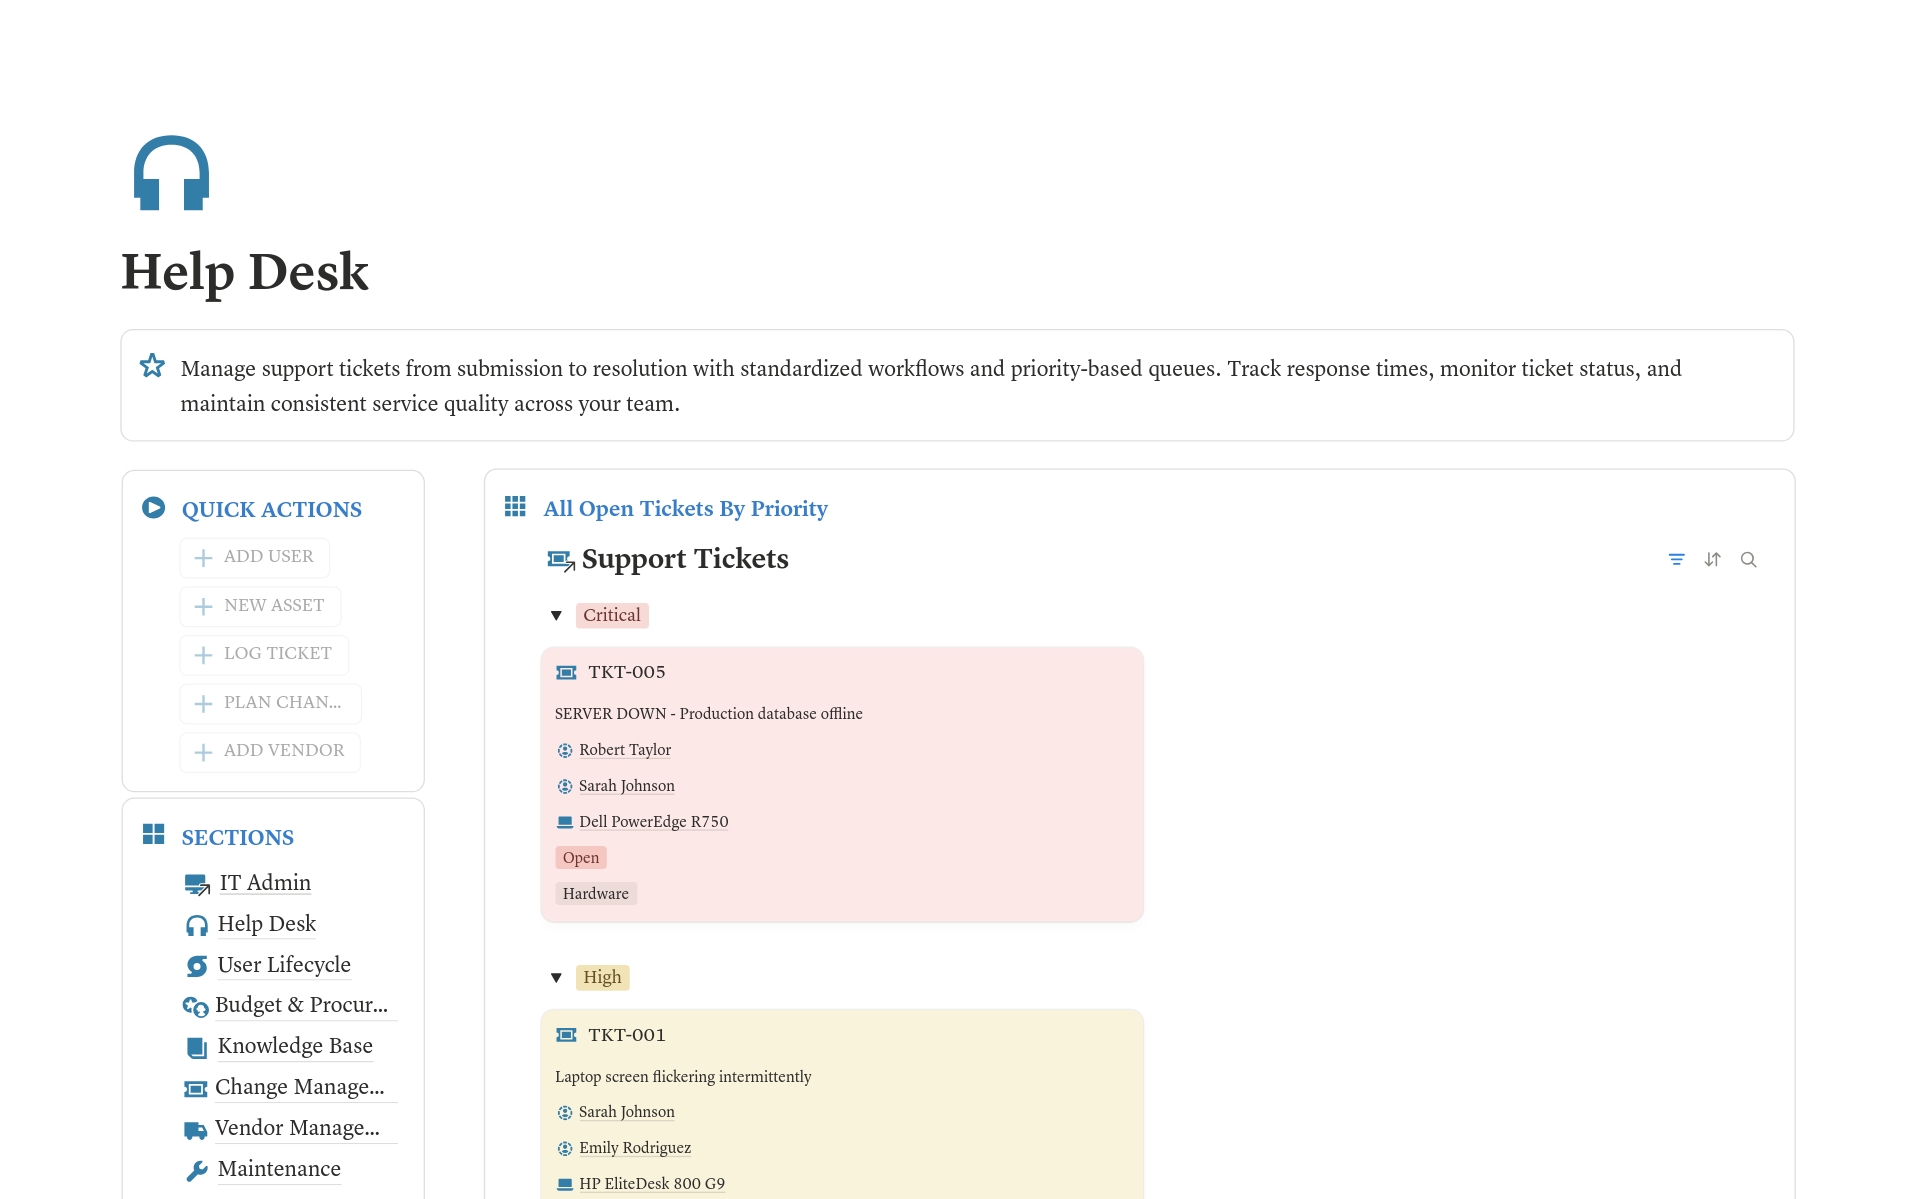The height and width of the screenshot is (1199, 1920).
Task: Open the Budget & Procur... section link
Action: click(x=301, y=1004)
